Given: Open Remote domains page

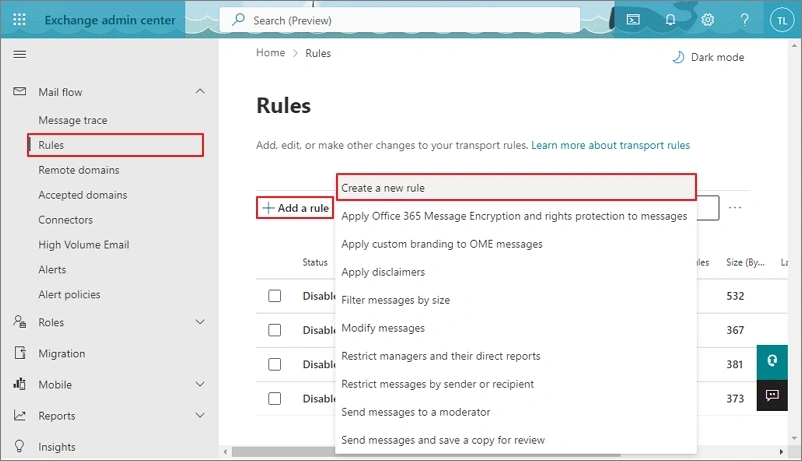Looking at the screenshot, I should pyautogui.click(x=79, y=170).
